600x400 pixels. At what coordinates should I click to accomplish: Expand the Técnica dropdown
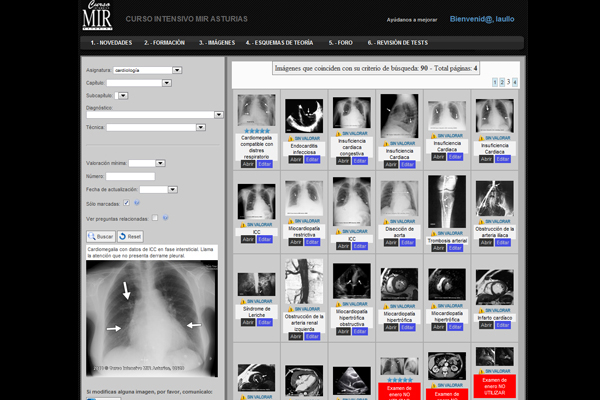click(x=201, y=127)
